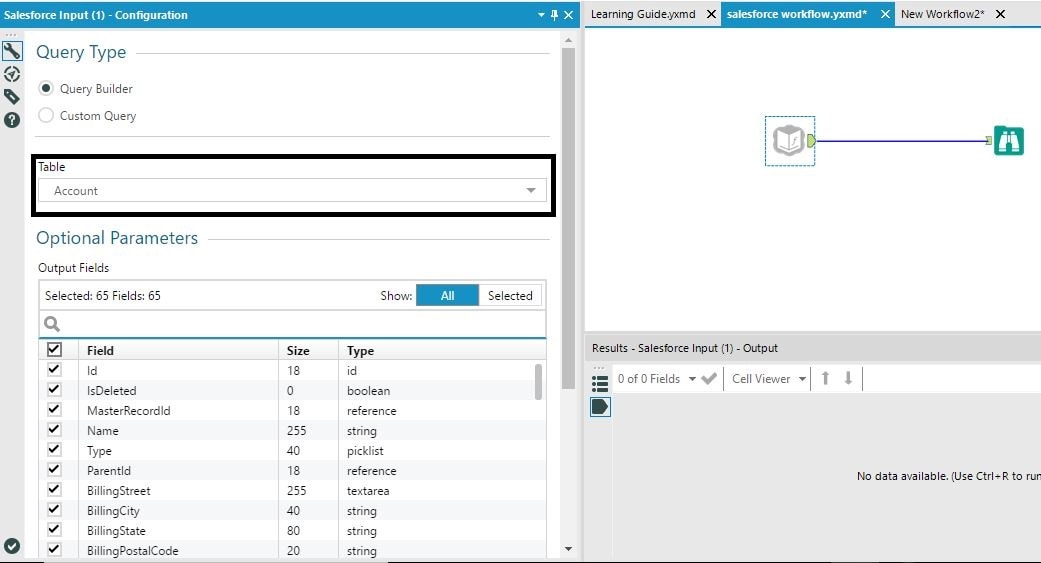Screen dimensions: 1041x563
Task: Switch to the New Workflow2 tab
Action: tap(943, 14)
